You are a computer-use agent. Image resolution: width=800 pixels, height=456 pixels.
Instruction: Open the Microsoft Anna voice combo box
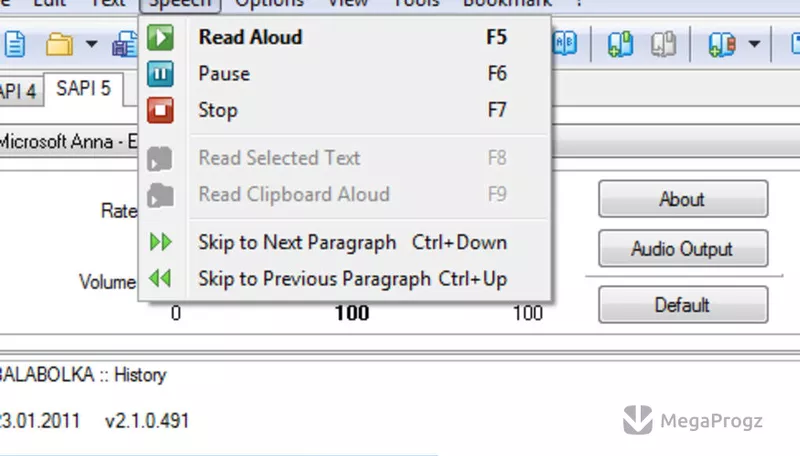(x=69, y=141)
